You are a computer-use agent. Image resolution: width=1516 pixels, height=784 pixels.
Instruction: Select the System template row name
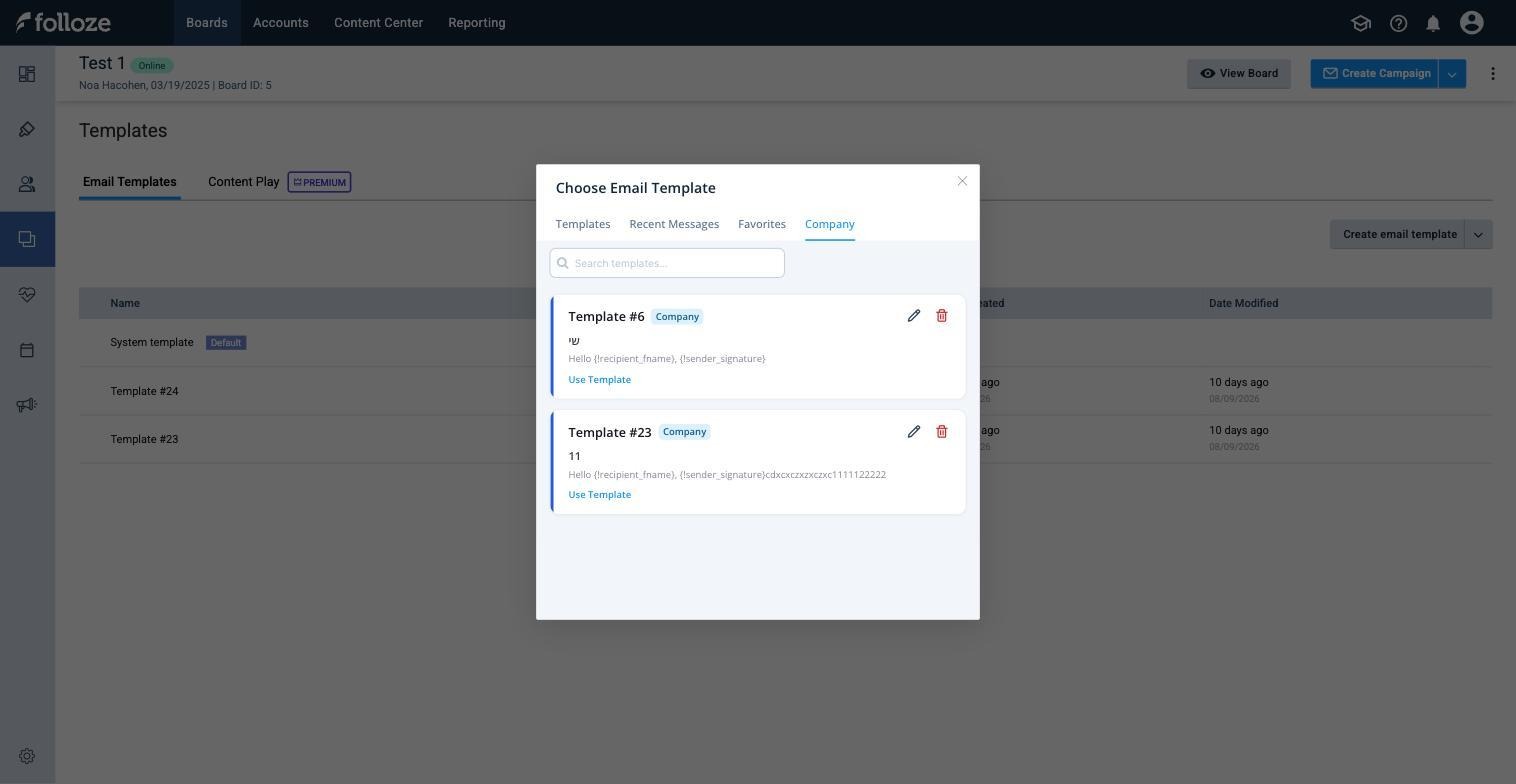[x=152, y=342]
